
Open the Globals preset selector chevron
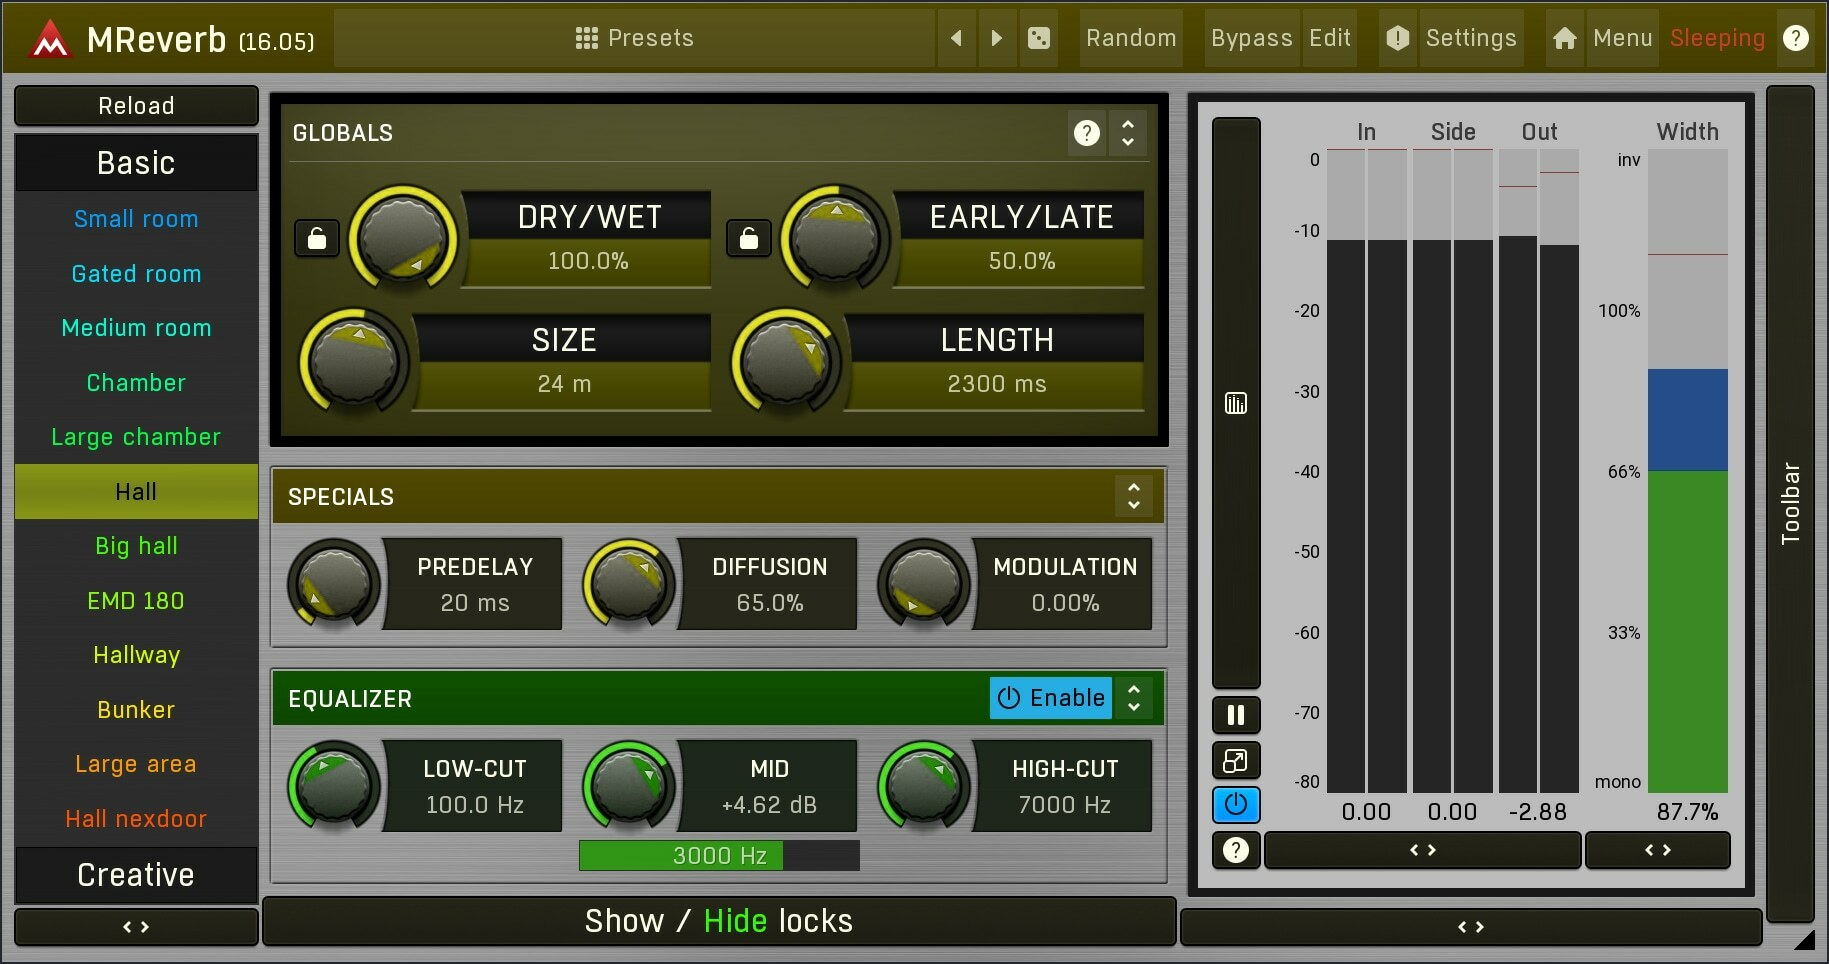[1128, 133]
